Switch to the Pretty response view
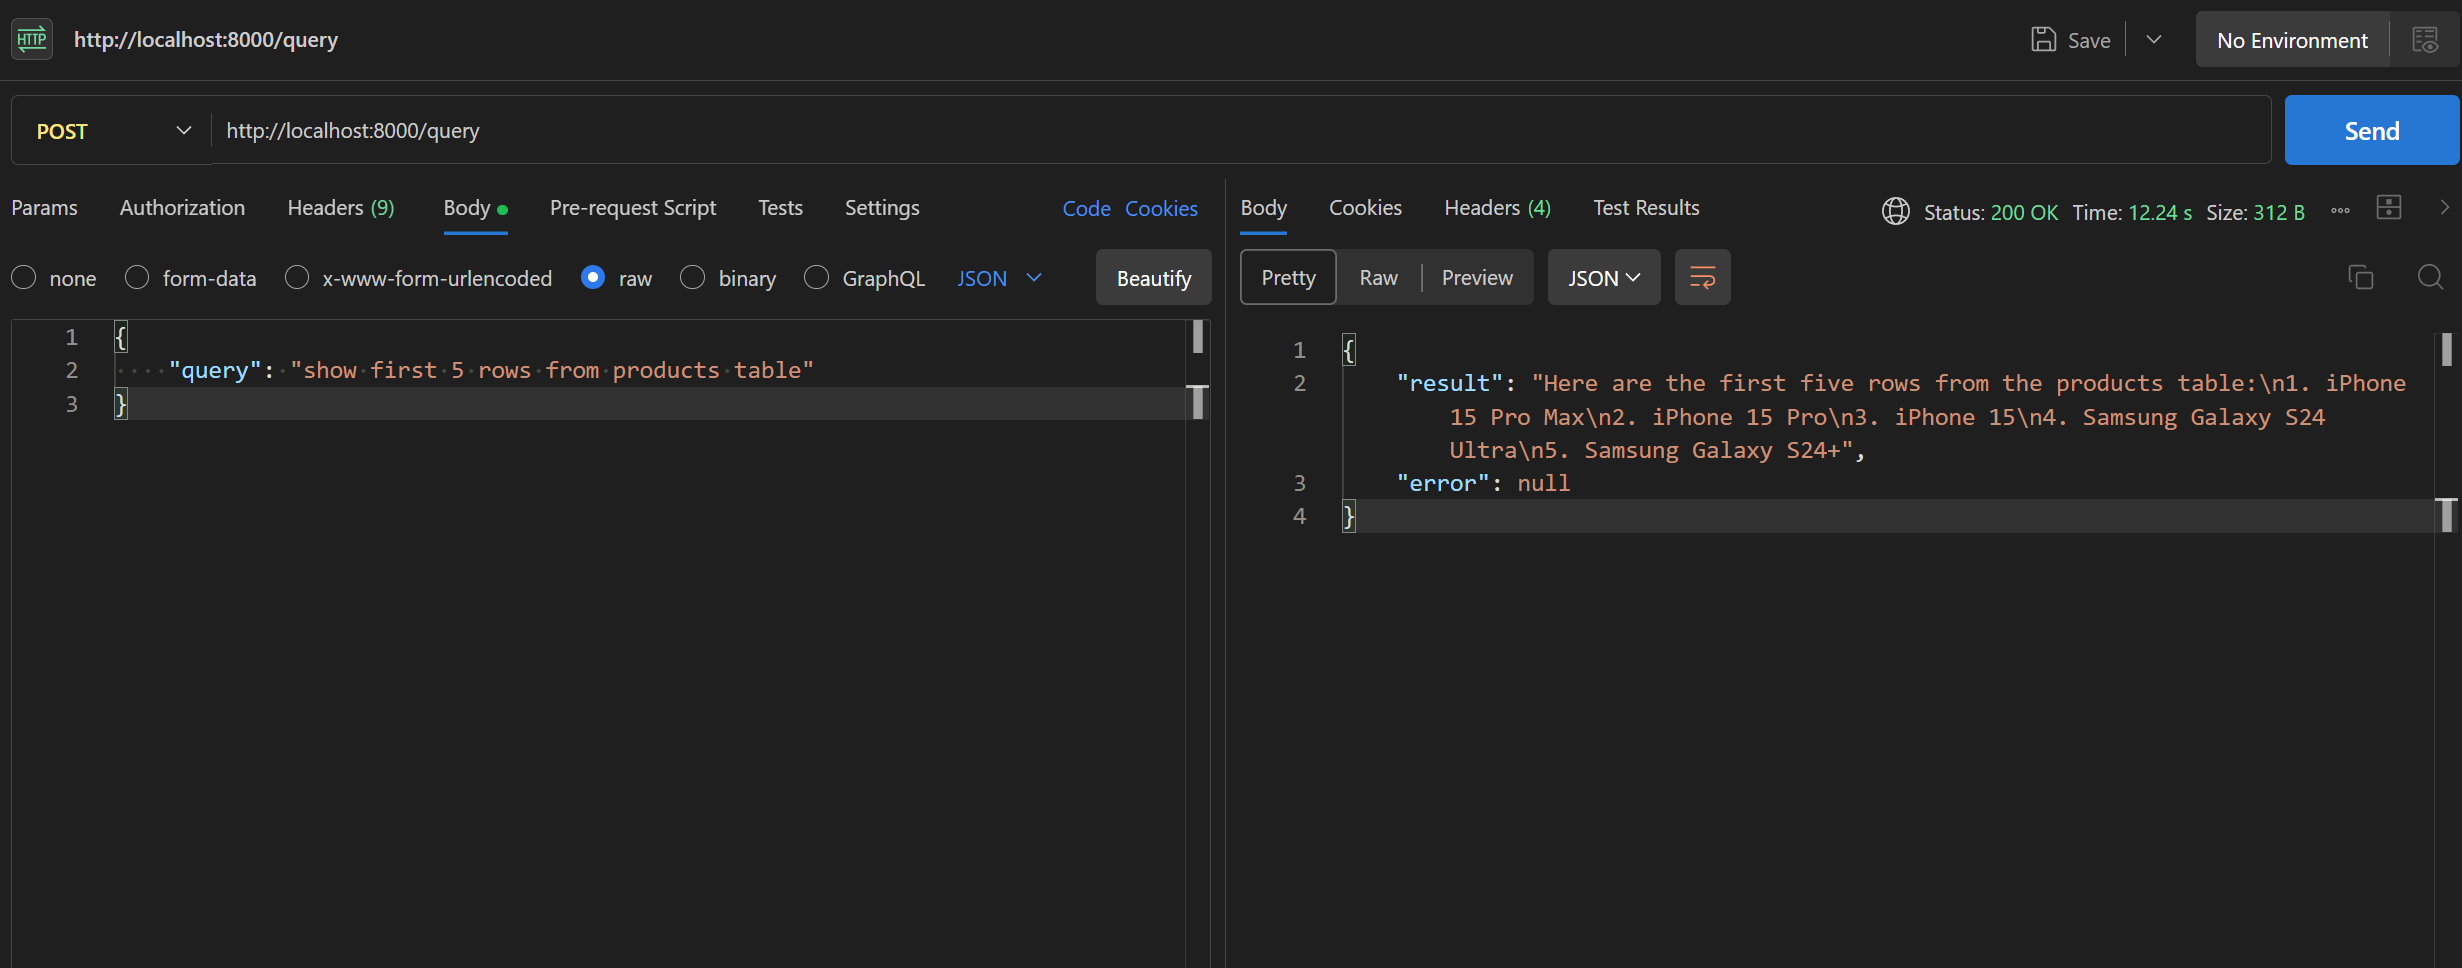Screen dimensions: 2462x968 1288,277
